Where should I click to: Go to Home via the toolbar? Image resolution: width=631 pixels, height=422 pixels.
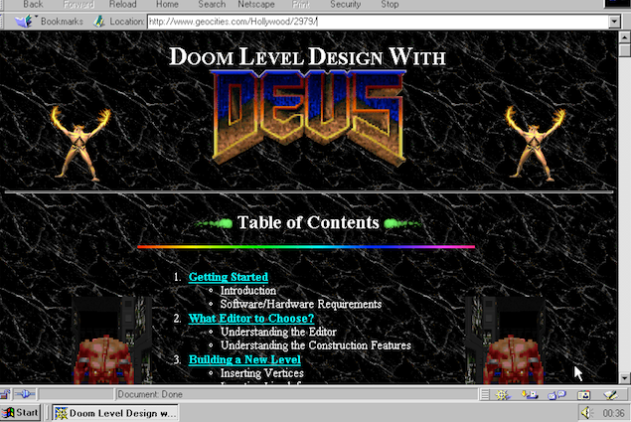(x=167, y=4)
